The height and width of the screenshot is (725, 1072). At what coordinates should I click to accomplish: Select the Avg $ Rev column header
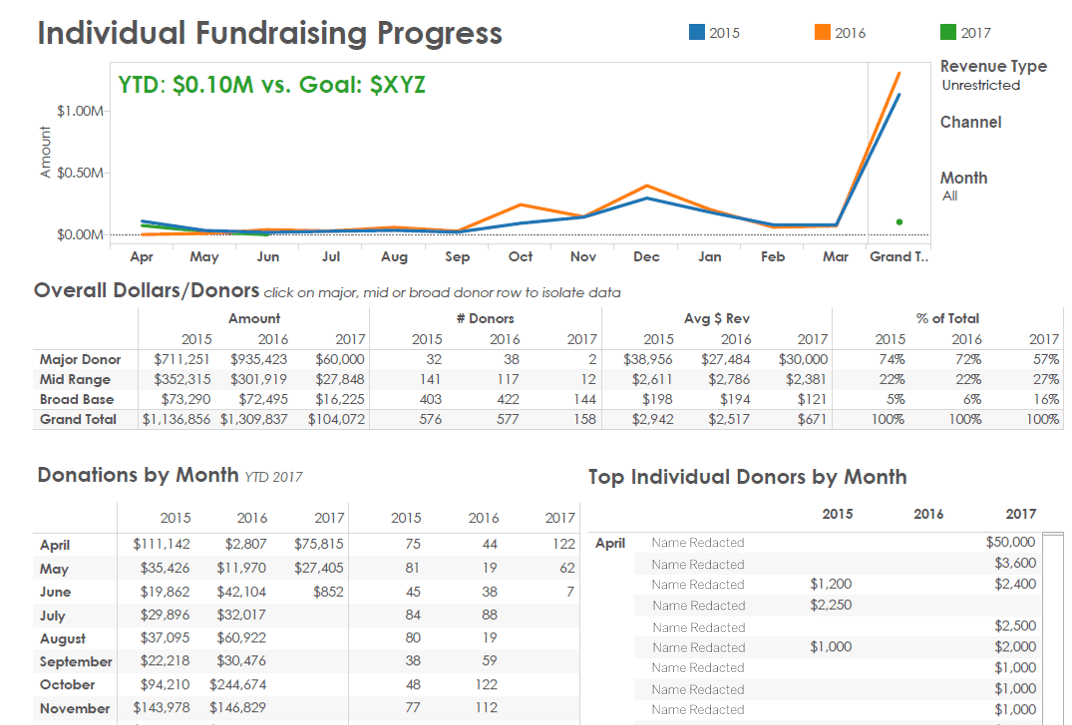click(716, 318)
